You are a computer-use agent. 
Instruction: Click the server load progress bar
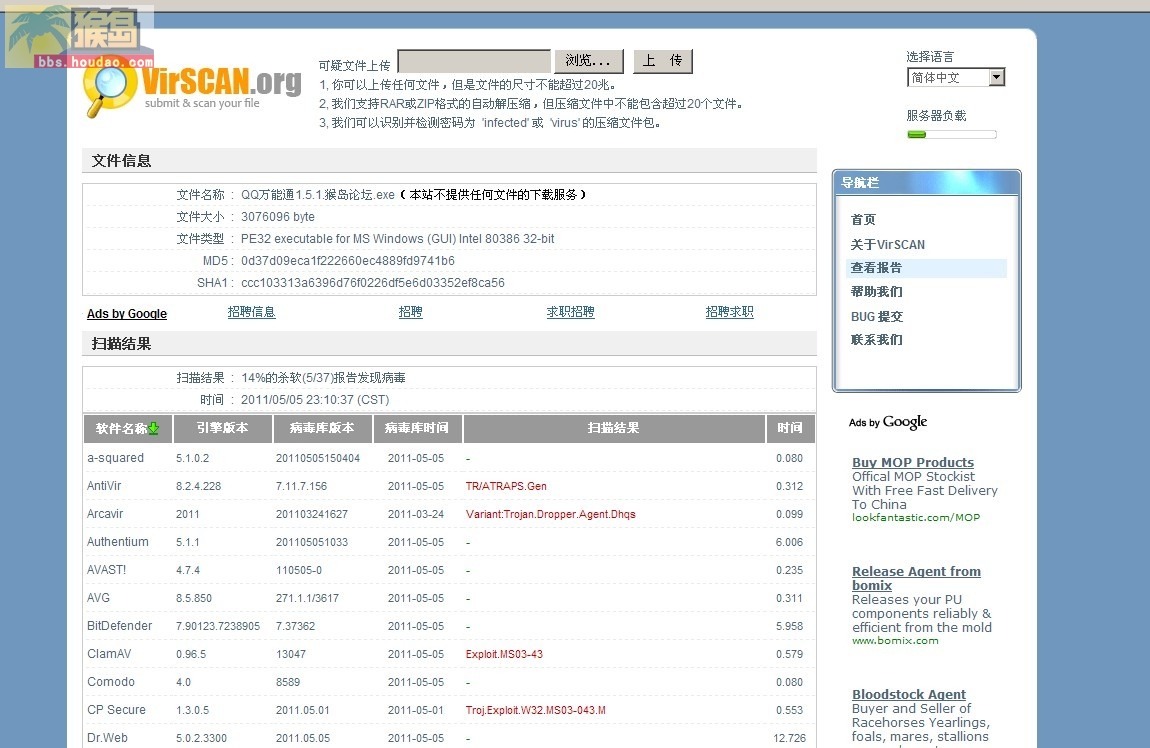(x=951, y=135)
